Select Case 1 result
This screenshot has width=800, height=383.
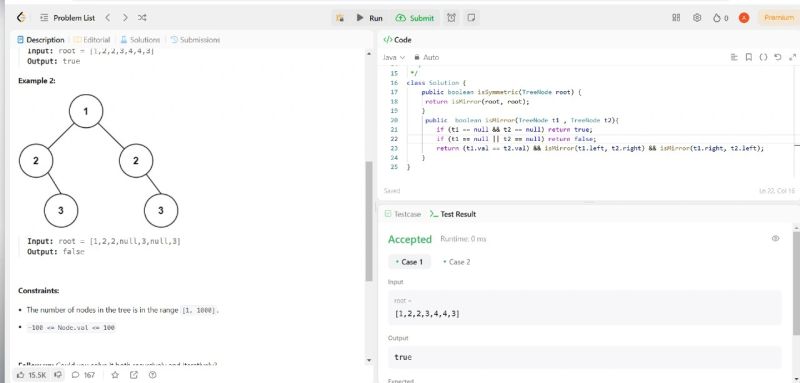pos(410,262)
